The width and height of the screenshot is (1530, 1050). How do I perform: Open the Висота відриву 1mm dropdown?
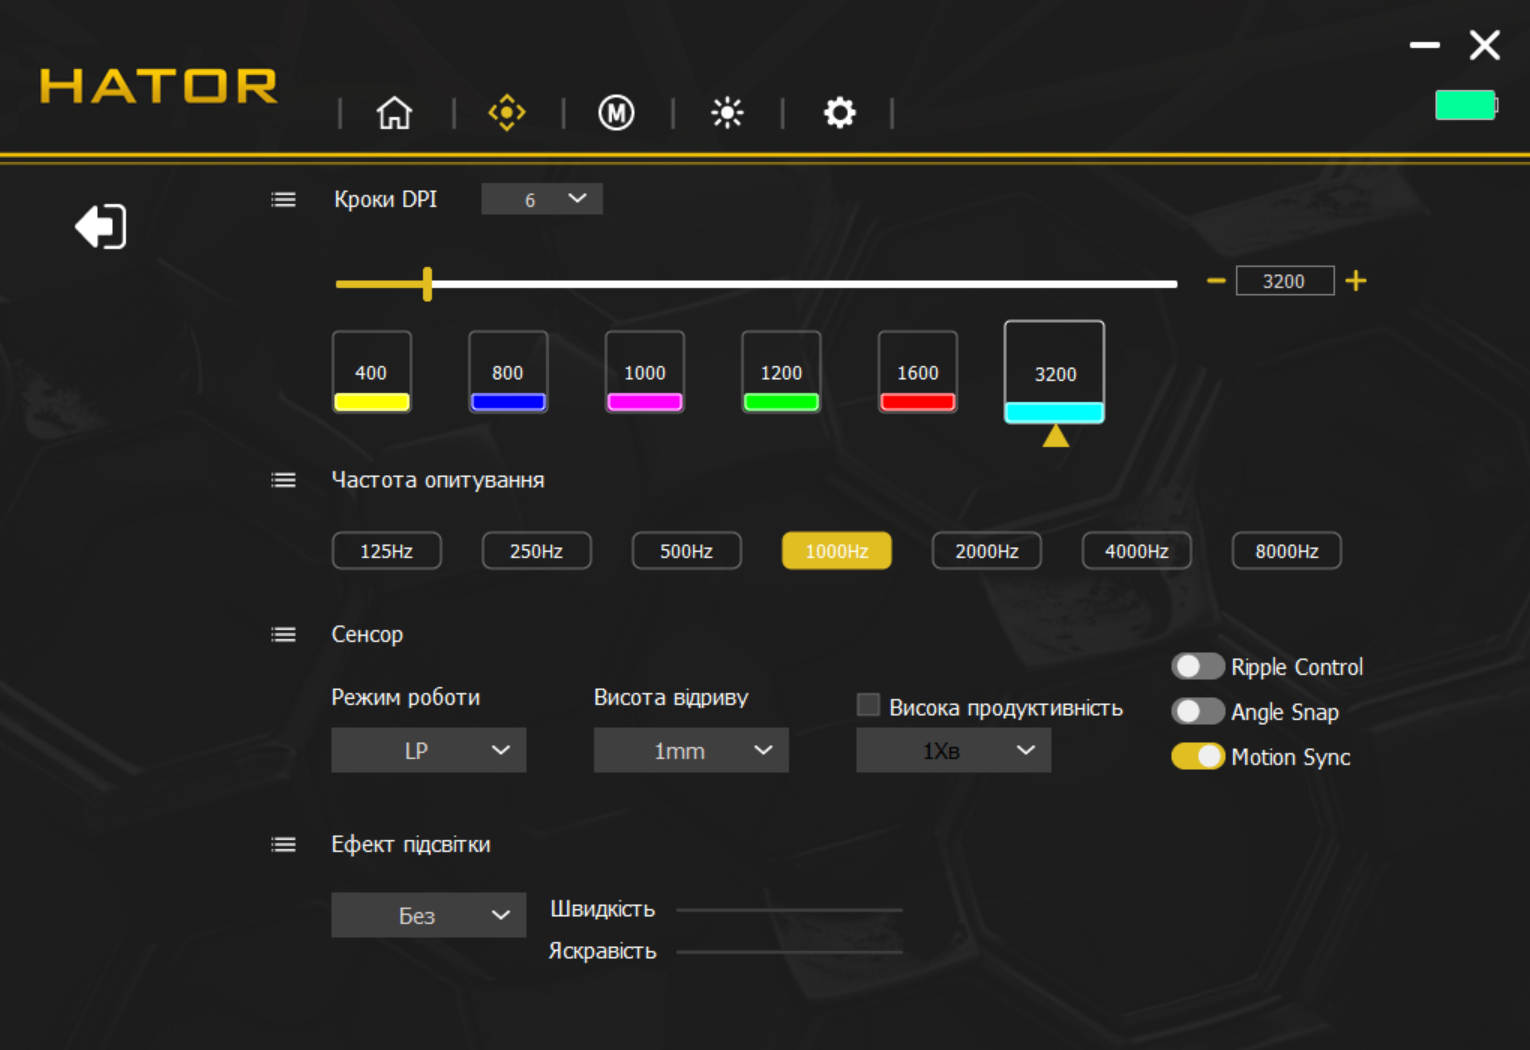pos(691,750)
